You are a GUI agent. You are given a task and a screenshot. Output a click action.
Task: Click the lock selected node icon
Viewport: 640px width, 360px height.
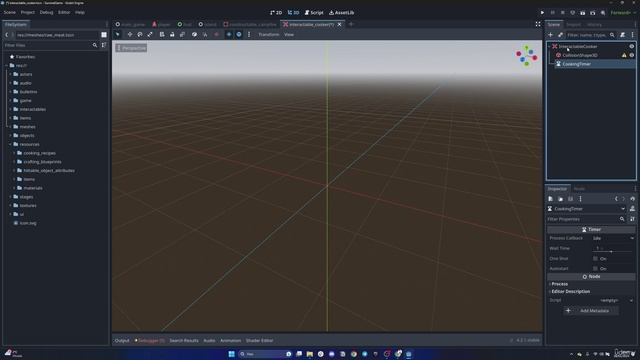point(172,35)
